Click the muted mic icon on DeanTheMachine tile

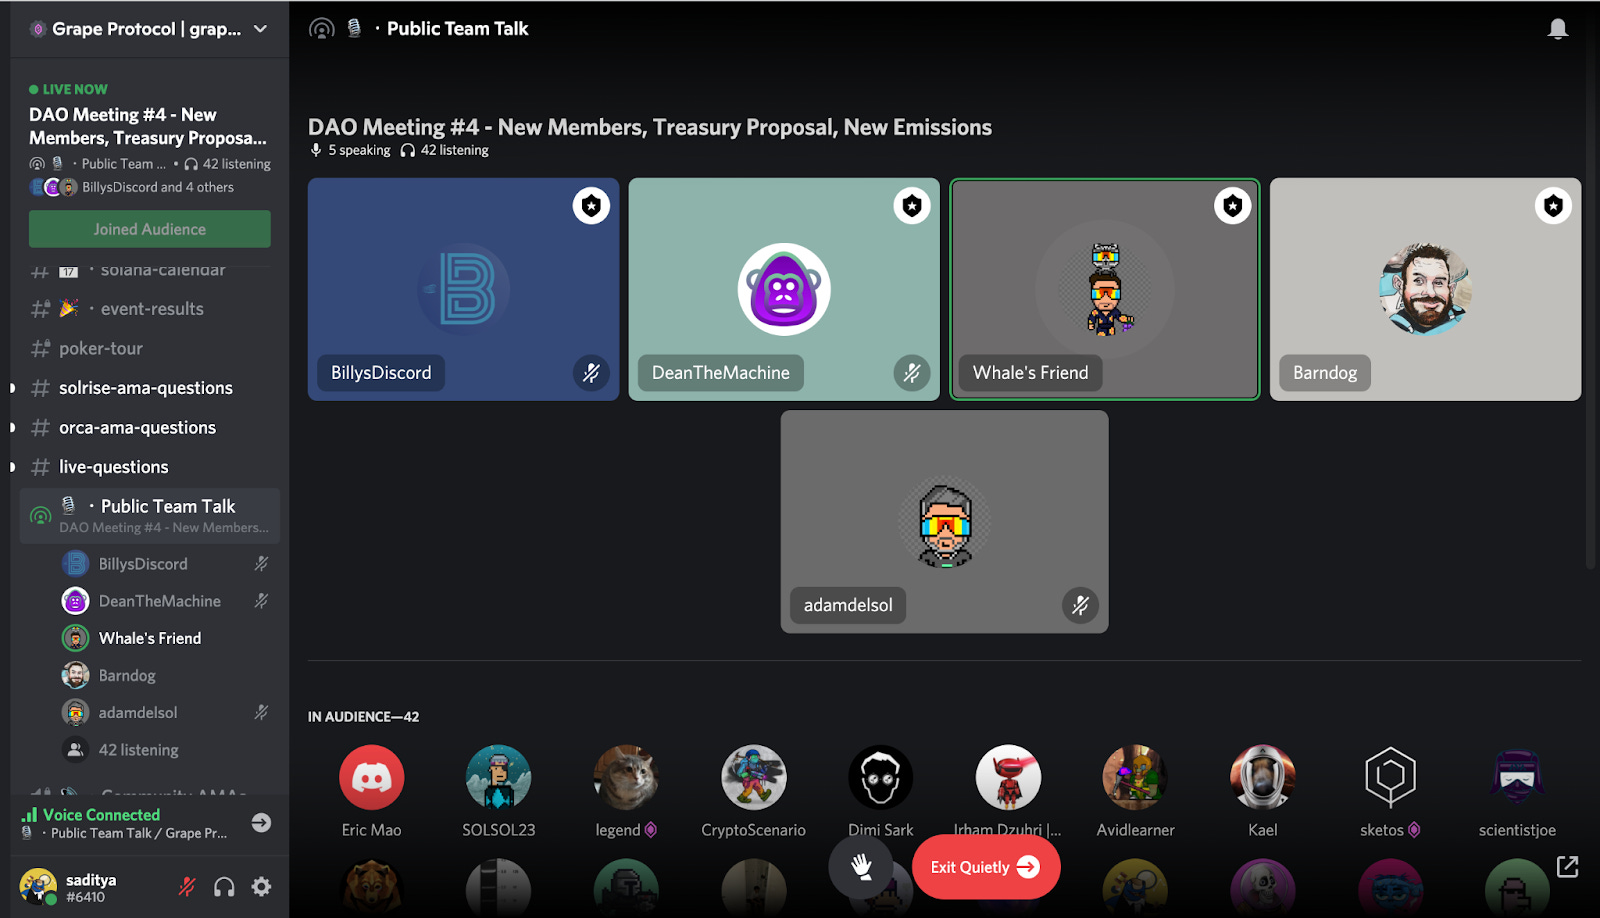(912, 373)
